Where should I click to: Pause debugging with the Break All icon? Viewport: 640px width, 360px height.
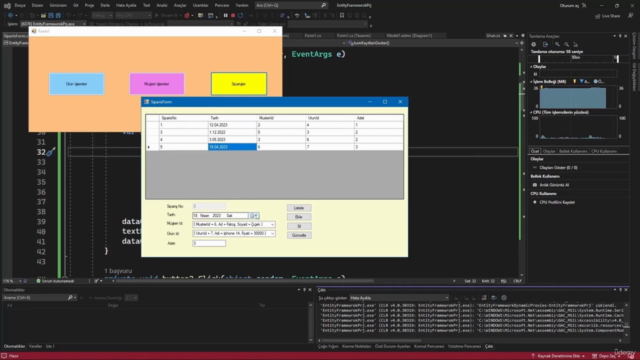(x=225, y=16)
